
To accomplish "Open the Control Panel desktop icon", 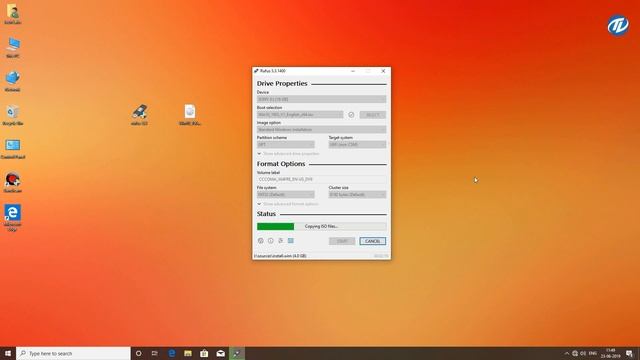I will pyautogui.click(x=13, y=149).
